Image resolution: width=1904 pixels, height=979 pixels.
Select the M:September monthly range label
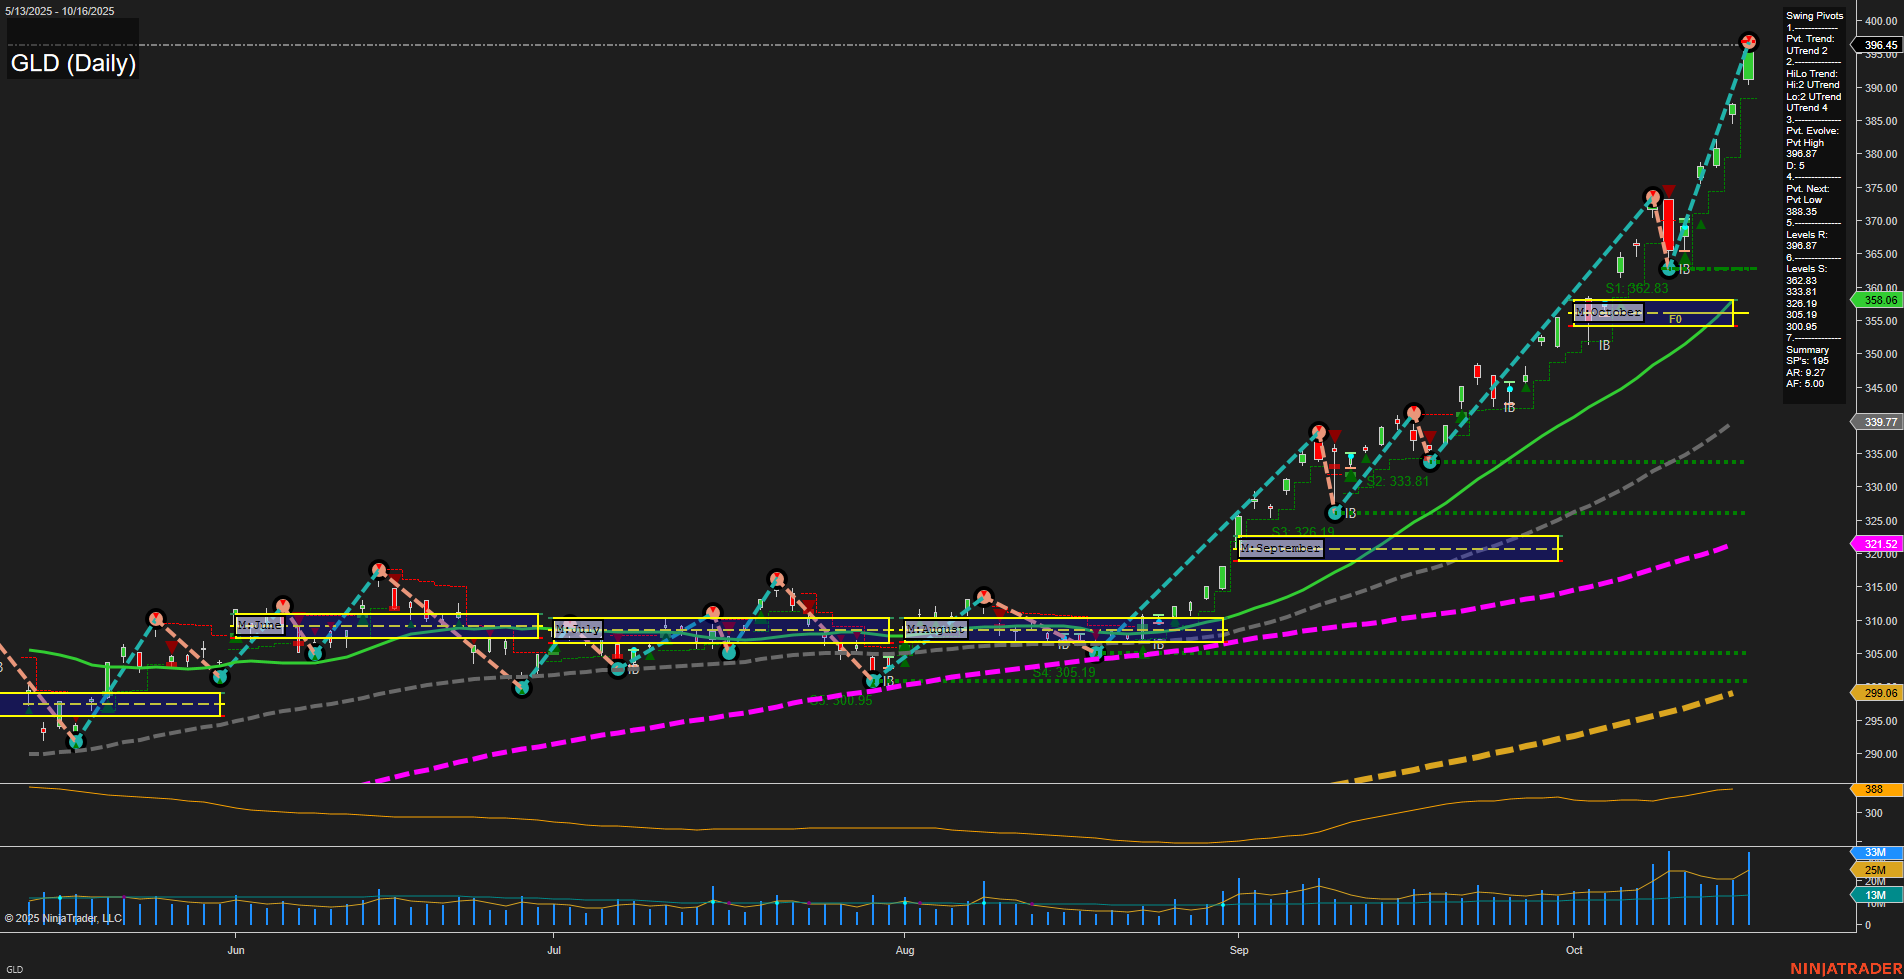pyautogui.click(x=1280, y=549)
